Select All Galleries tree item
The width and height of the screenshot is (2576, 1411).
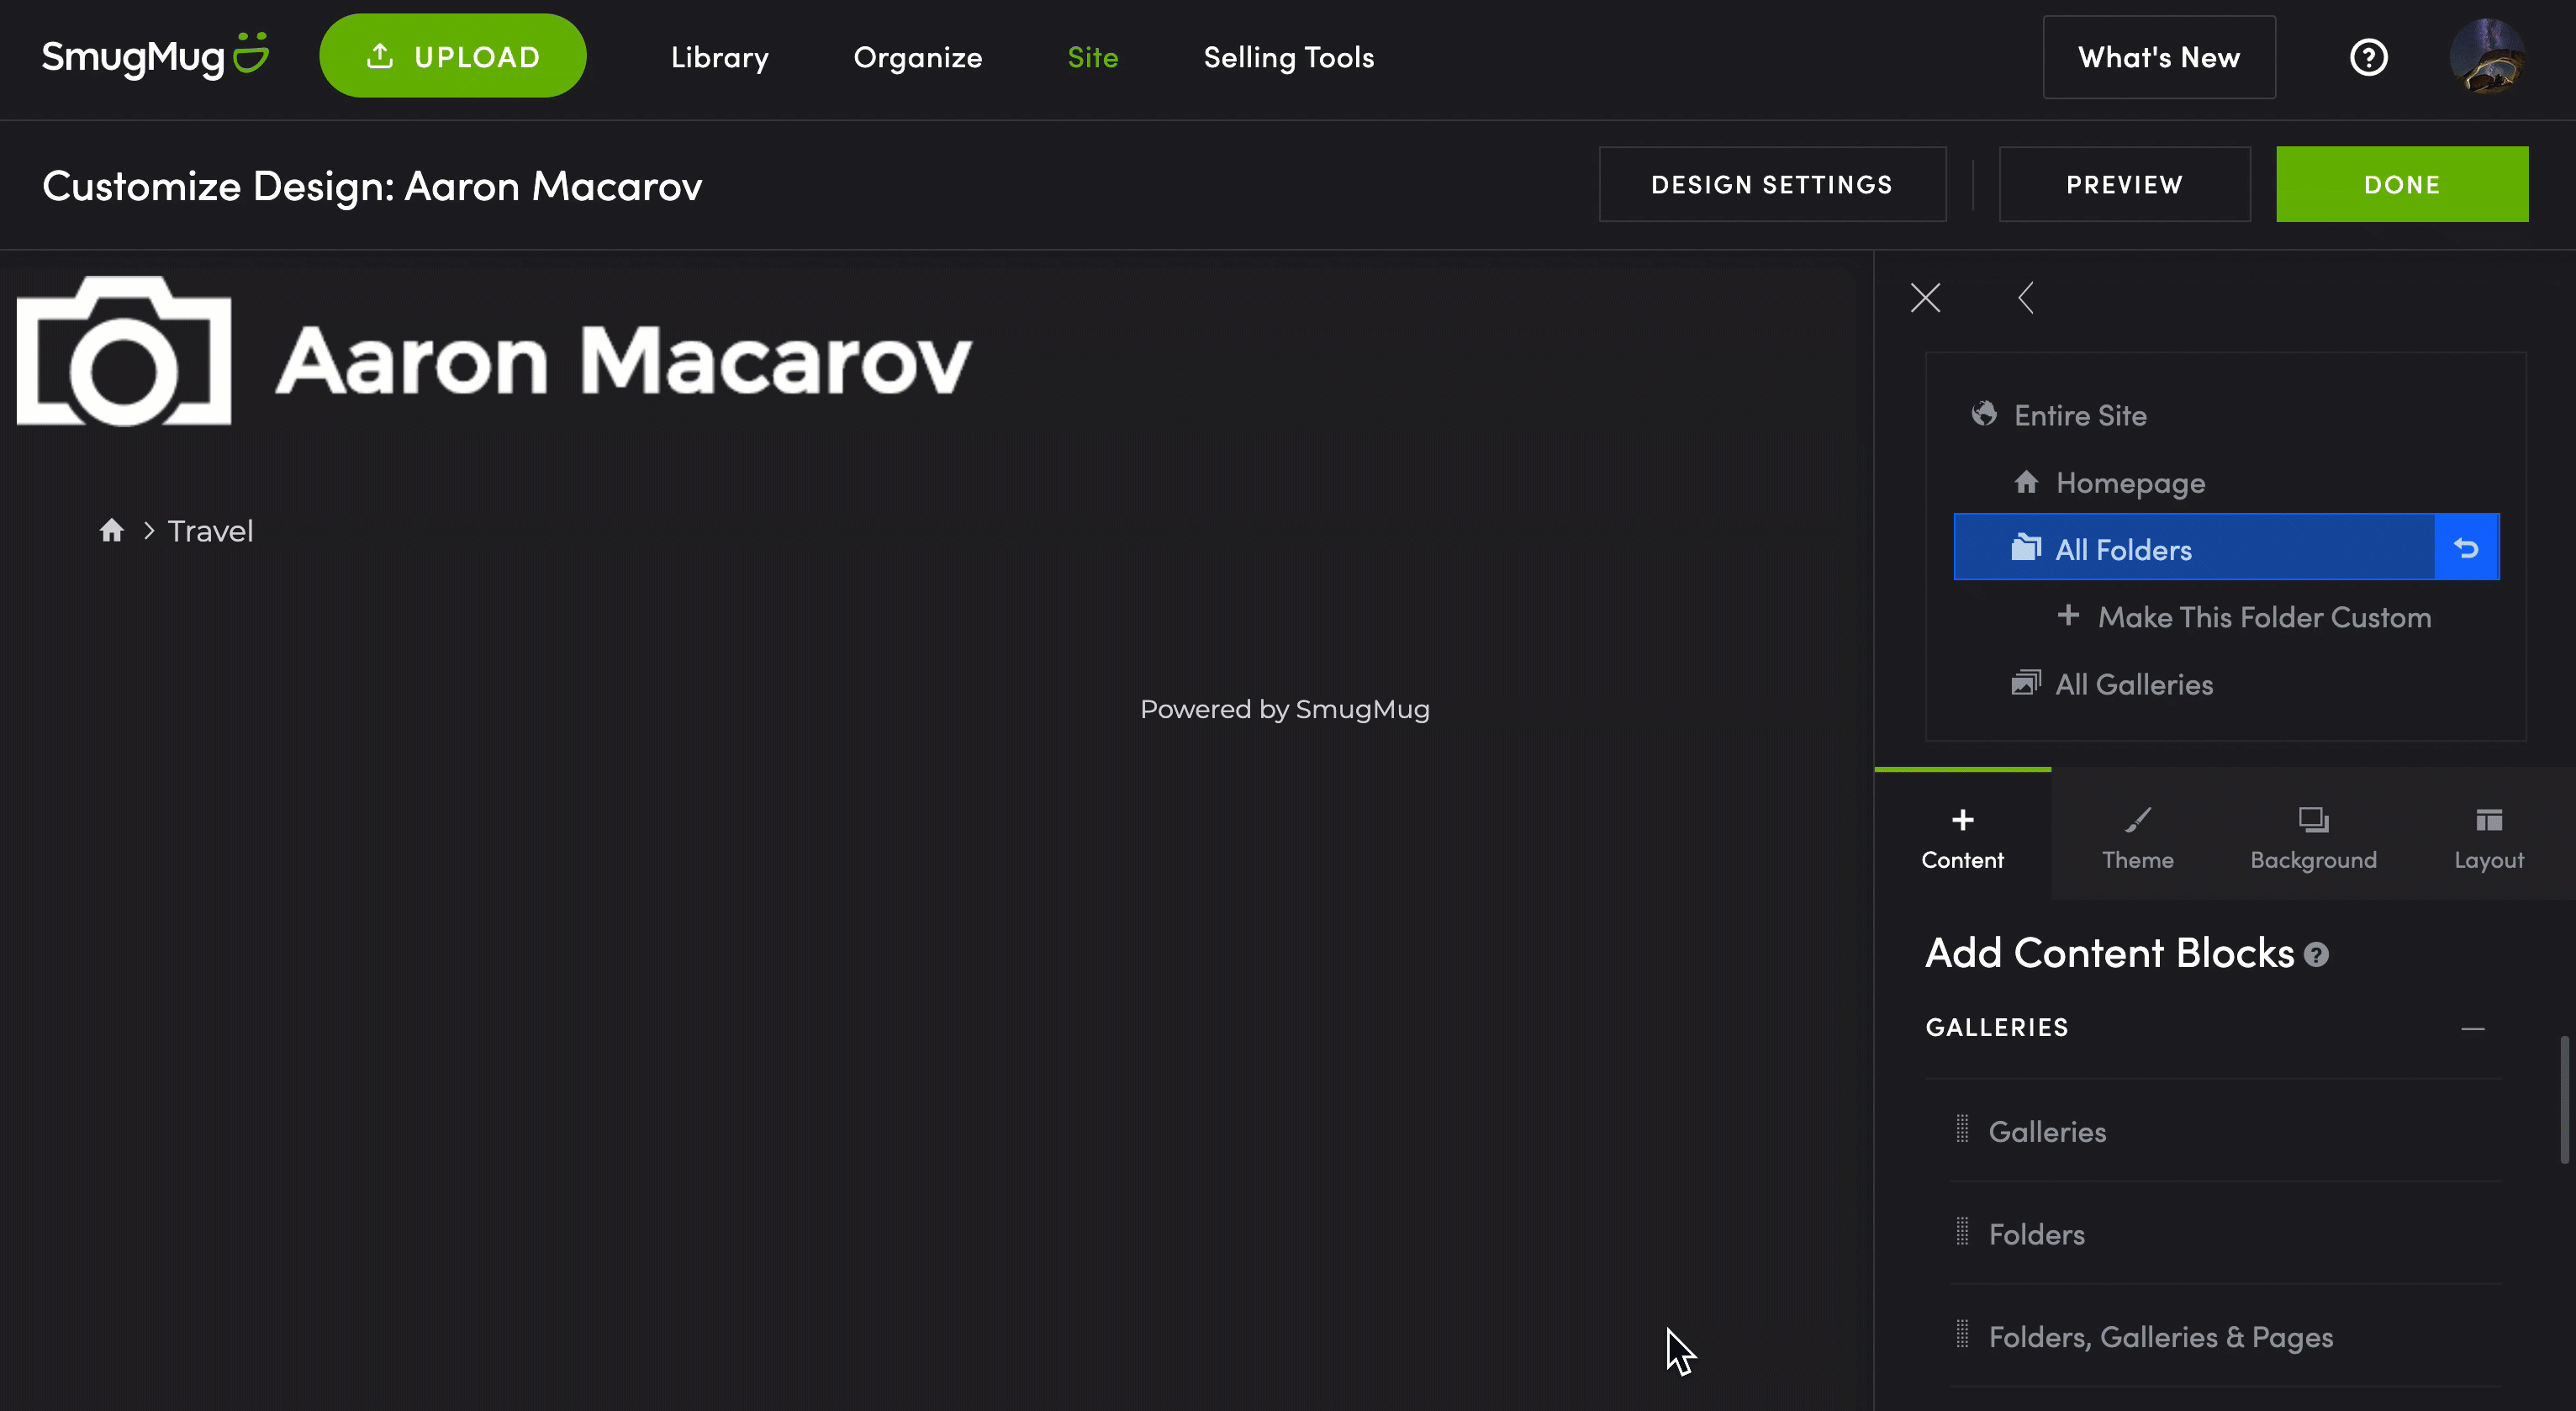click(2133, 684)
